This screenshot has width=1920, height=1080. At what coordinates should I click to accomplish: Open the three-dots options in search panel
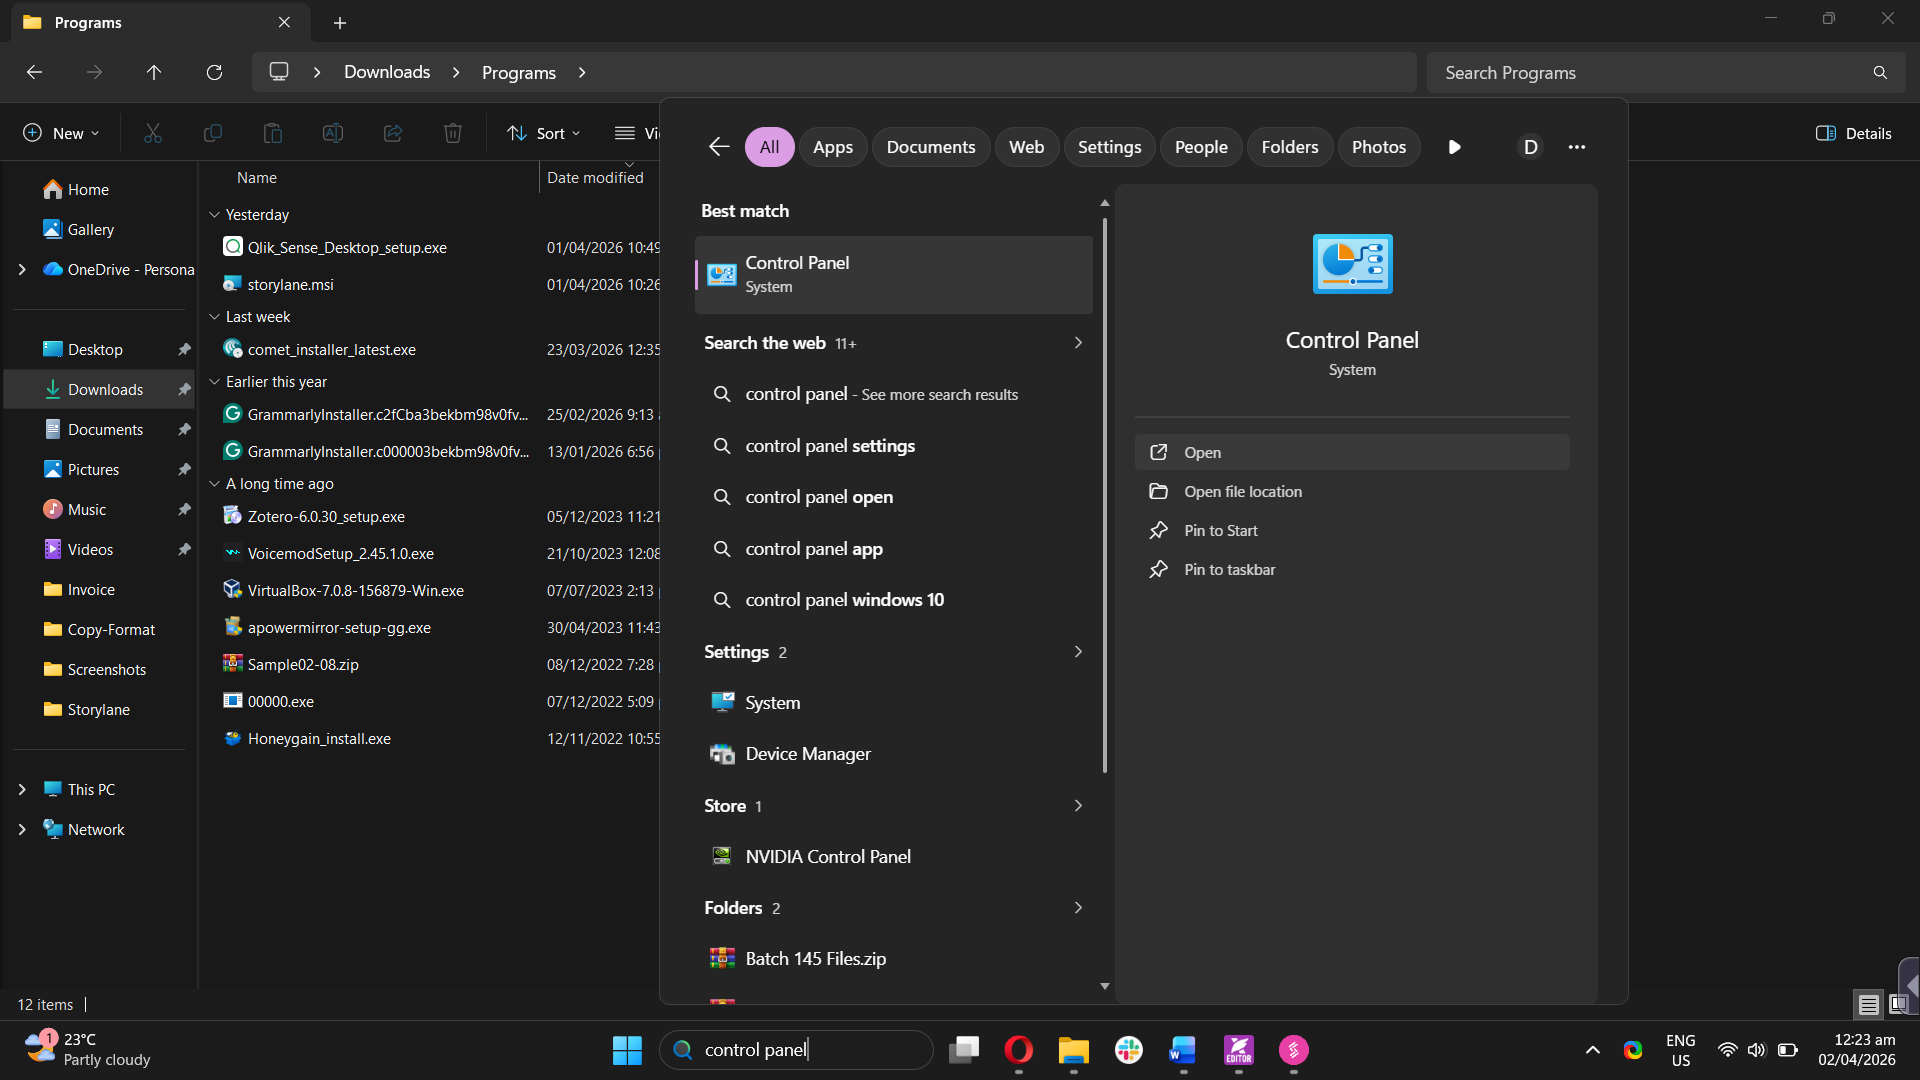1577,147
